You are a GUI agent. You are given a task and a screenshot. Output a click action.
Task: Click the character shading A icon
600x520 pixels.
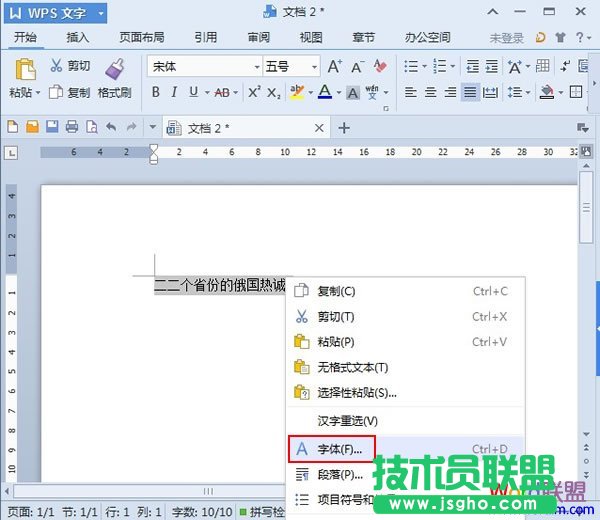point(353,93)
